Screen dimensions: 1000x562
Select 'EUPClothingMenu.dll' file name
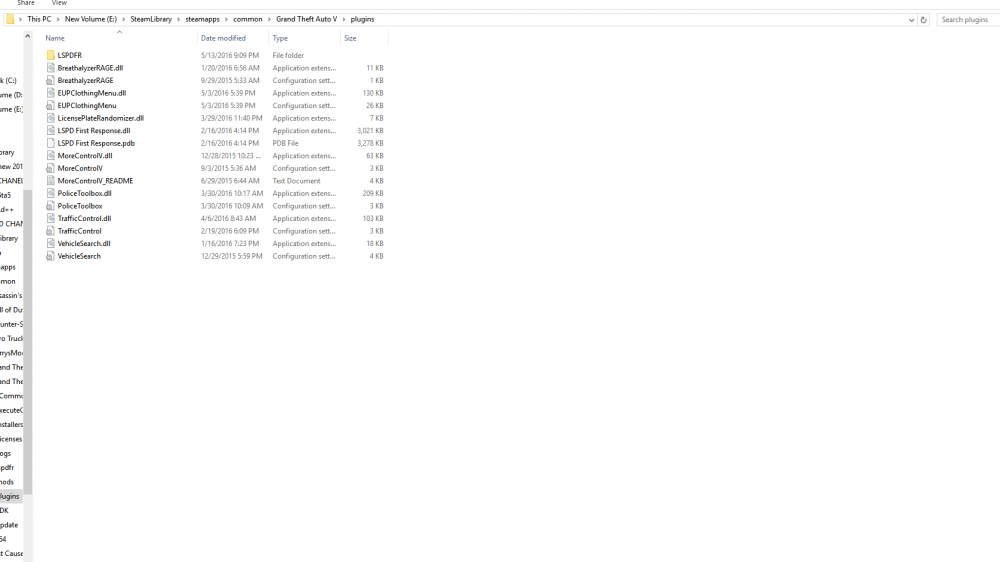(91, 93)
